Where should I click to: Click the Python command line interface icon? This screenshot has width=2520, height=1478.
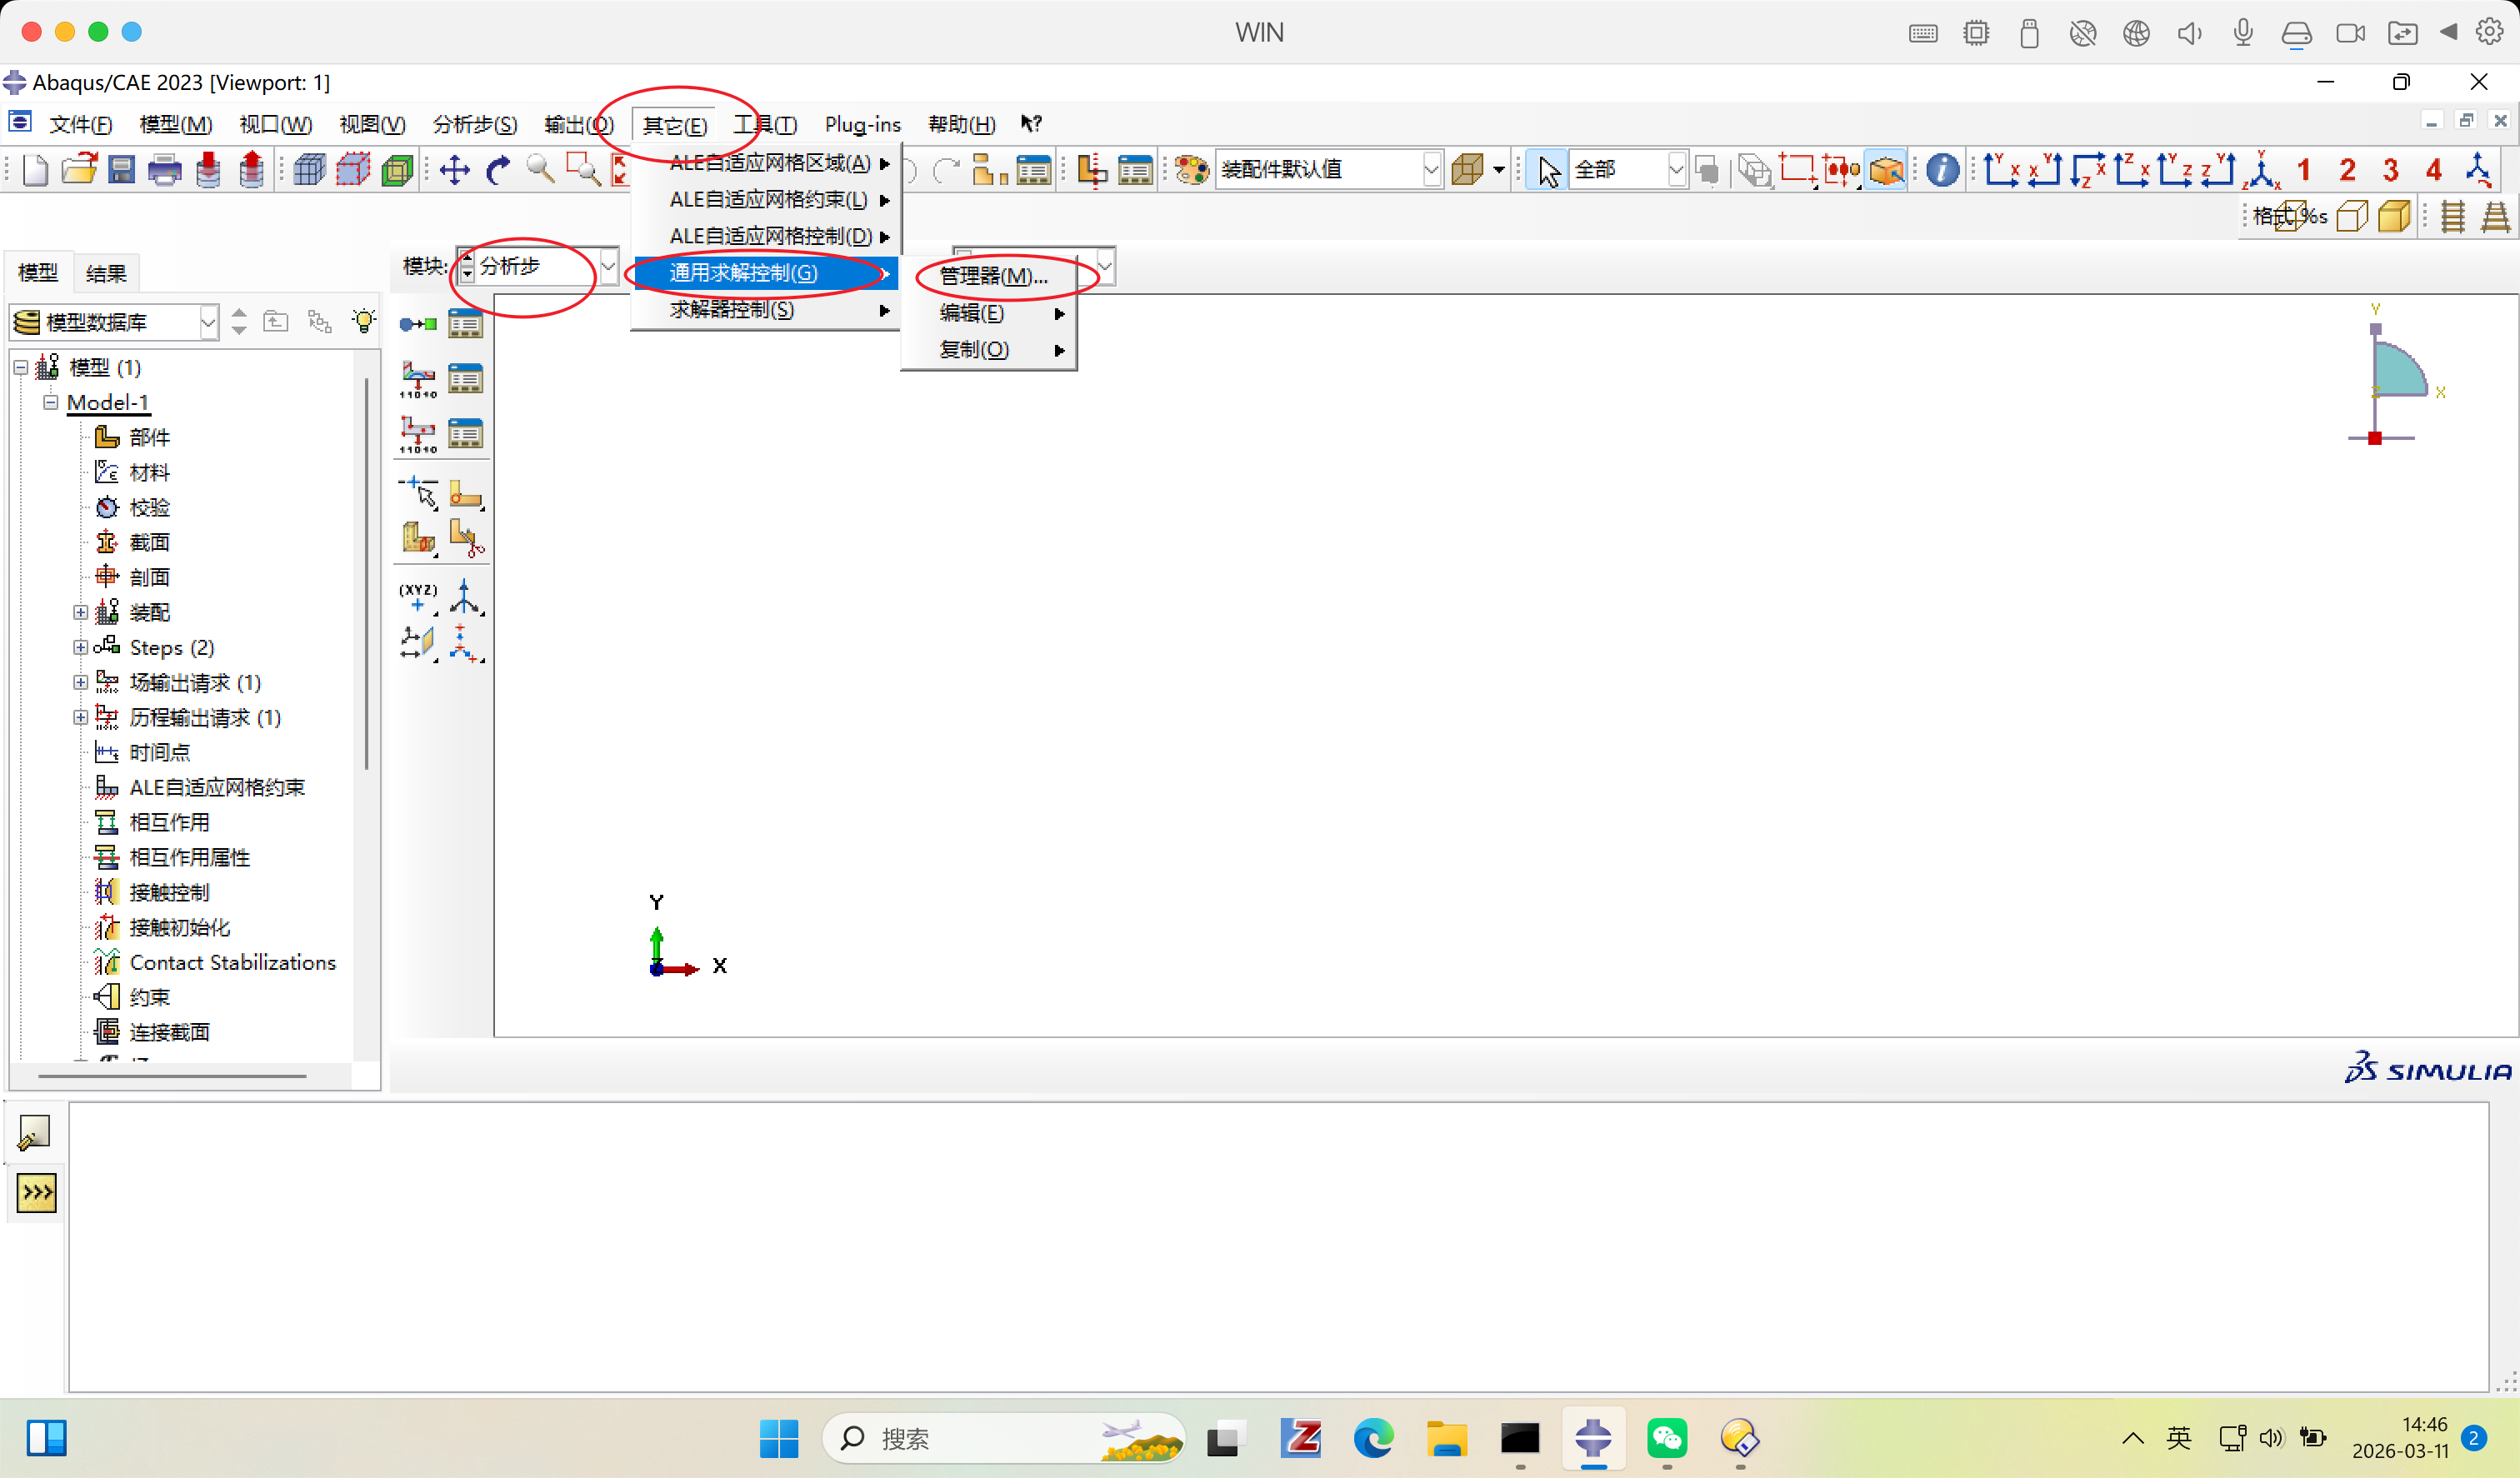pyautogui.click(x=36, y=1192)
